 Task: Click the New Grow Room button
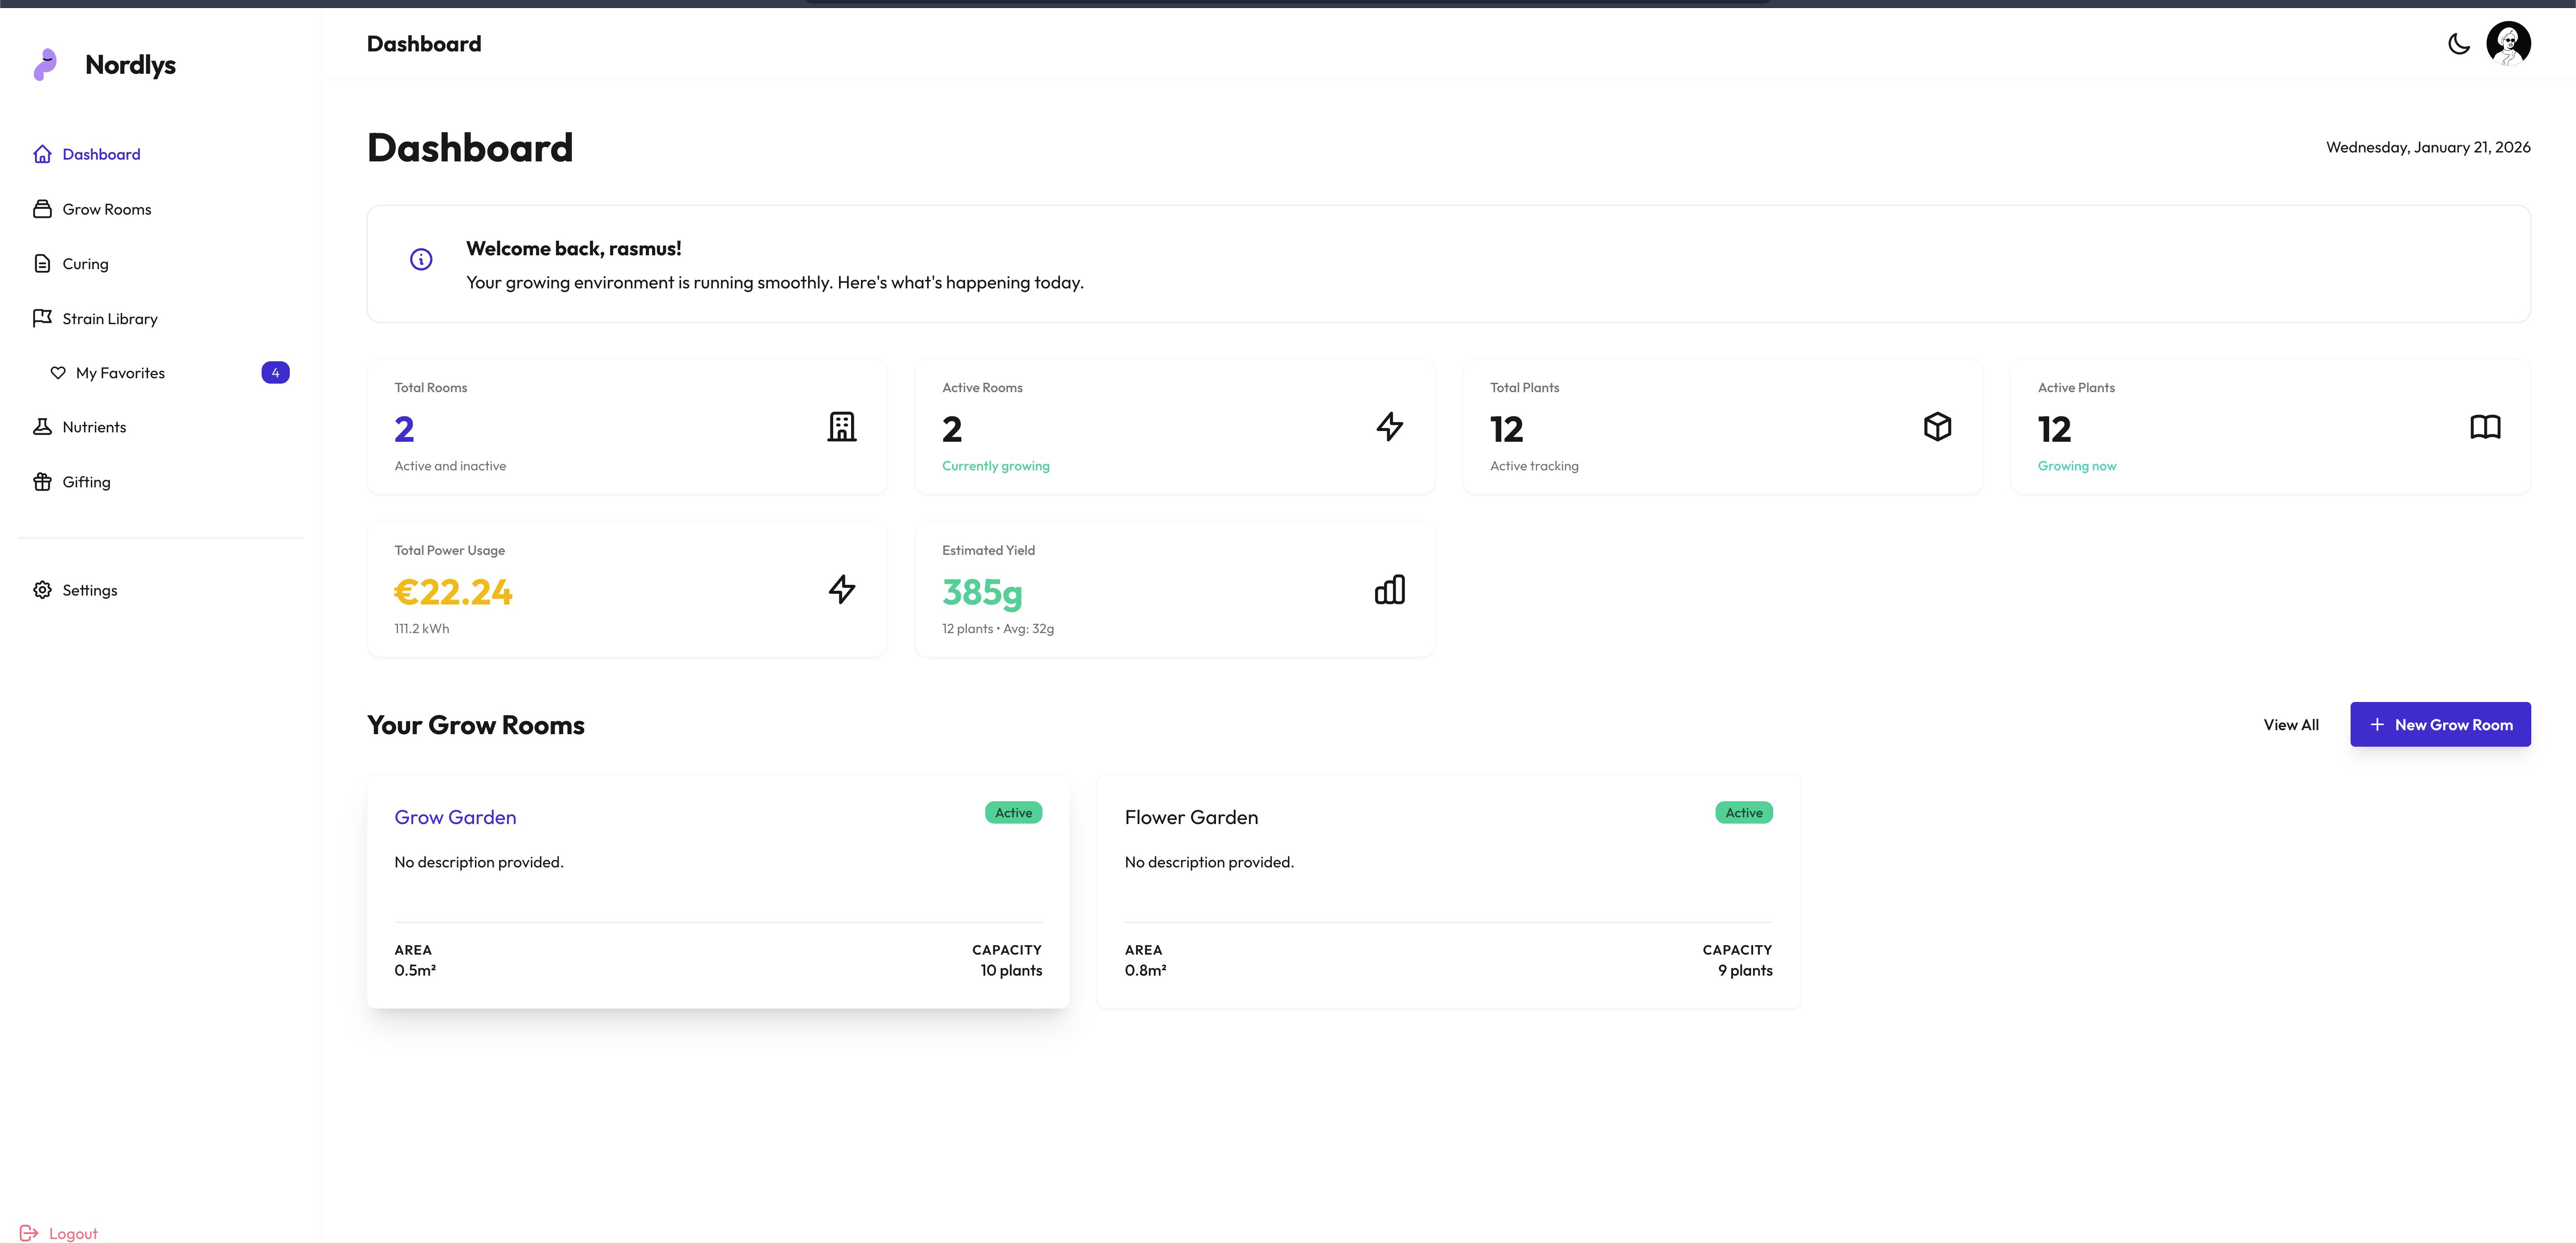click(x=2441, y=724)
